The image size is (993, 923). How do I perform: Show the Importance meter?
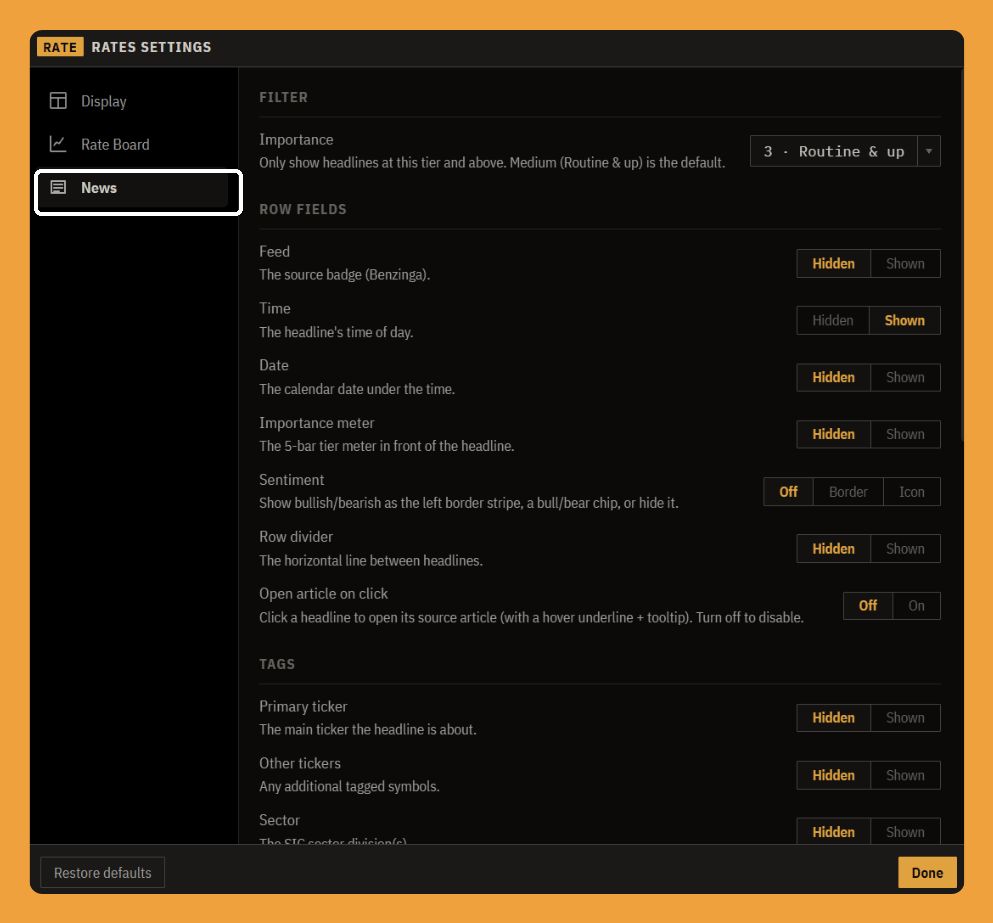[905, 435]
